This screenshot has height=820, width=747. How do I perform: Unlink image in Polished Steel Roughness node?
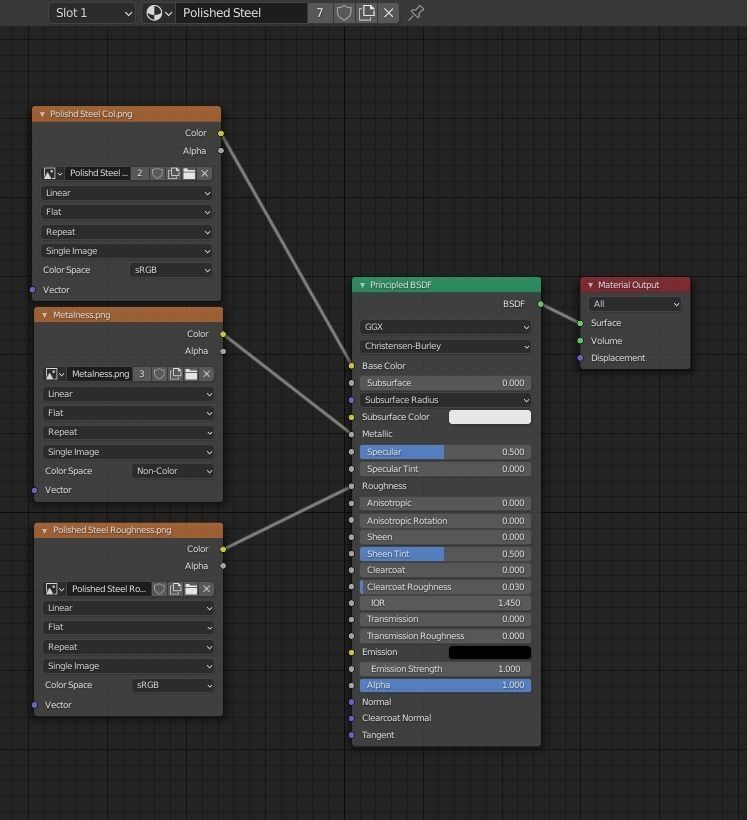[x=207, y=589]
